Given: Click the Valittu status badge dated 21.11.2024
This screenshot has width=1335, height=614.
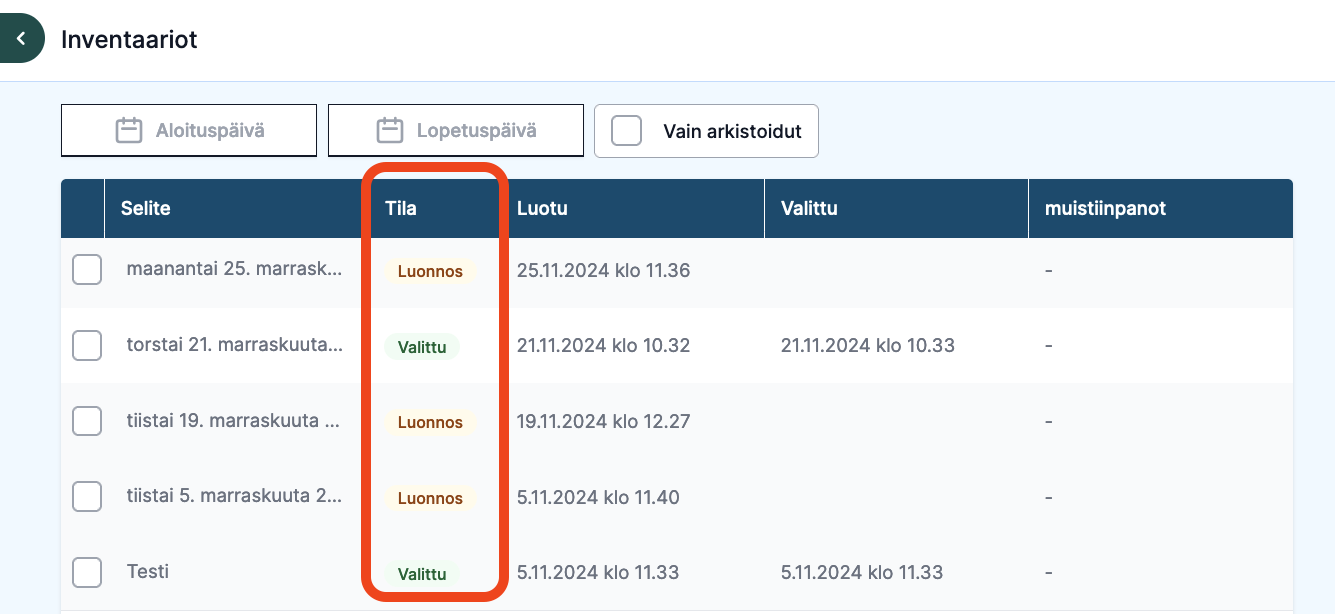Looking at the screenshot, I should [x=422, y=347].
